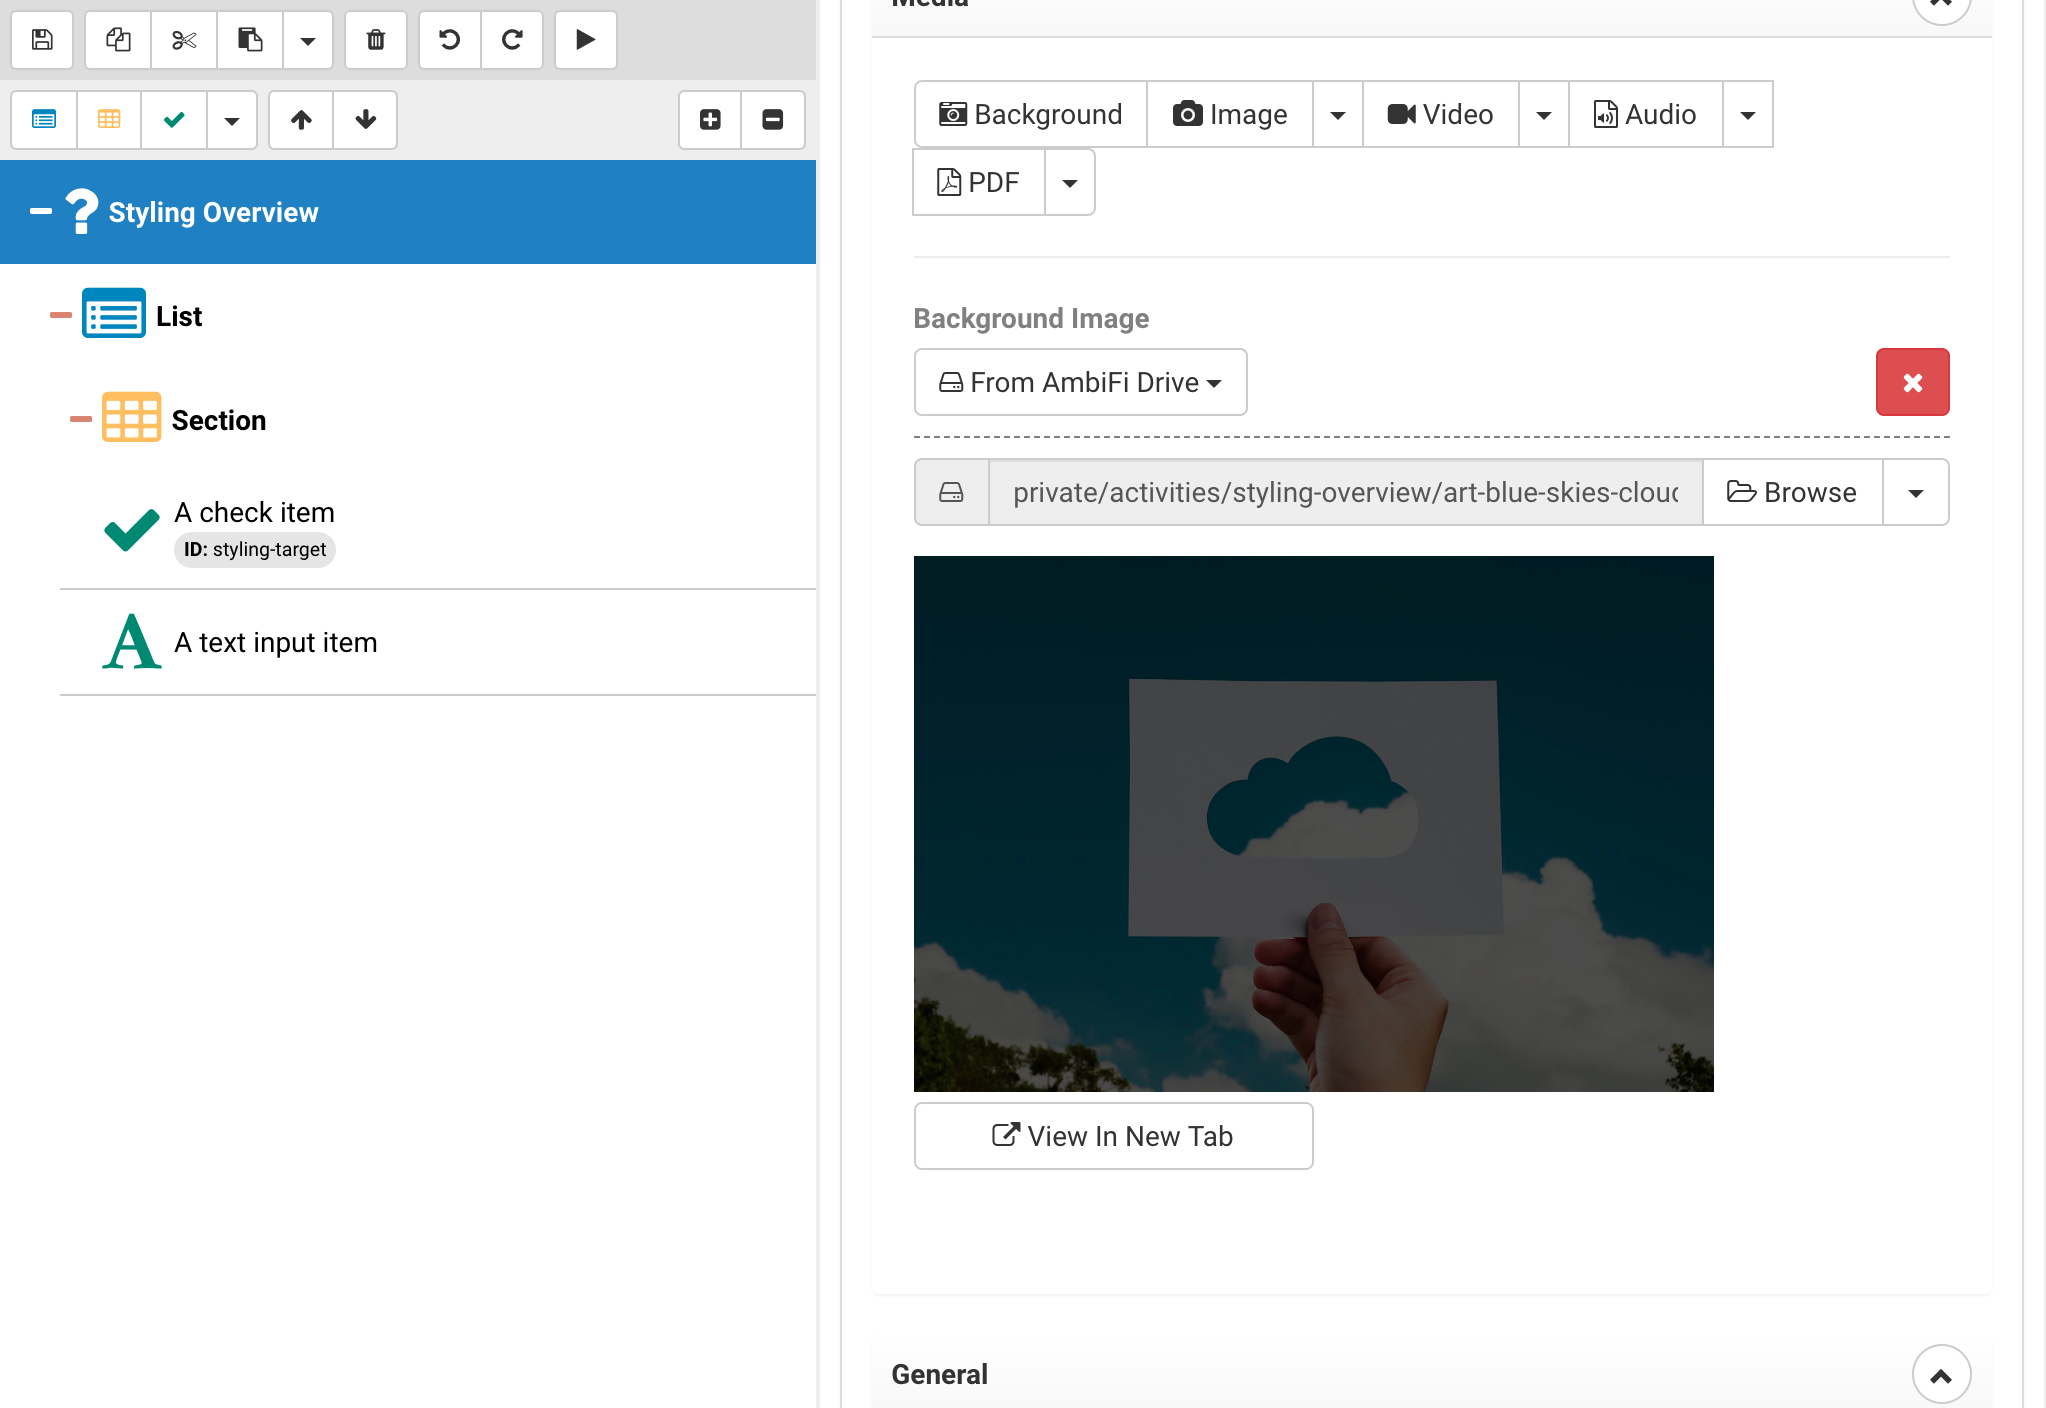Screen dimensions: 2046x1408
Task: Collapse the General panel with chevron
Action: coord(1940,1375)
